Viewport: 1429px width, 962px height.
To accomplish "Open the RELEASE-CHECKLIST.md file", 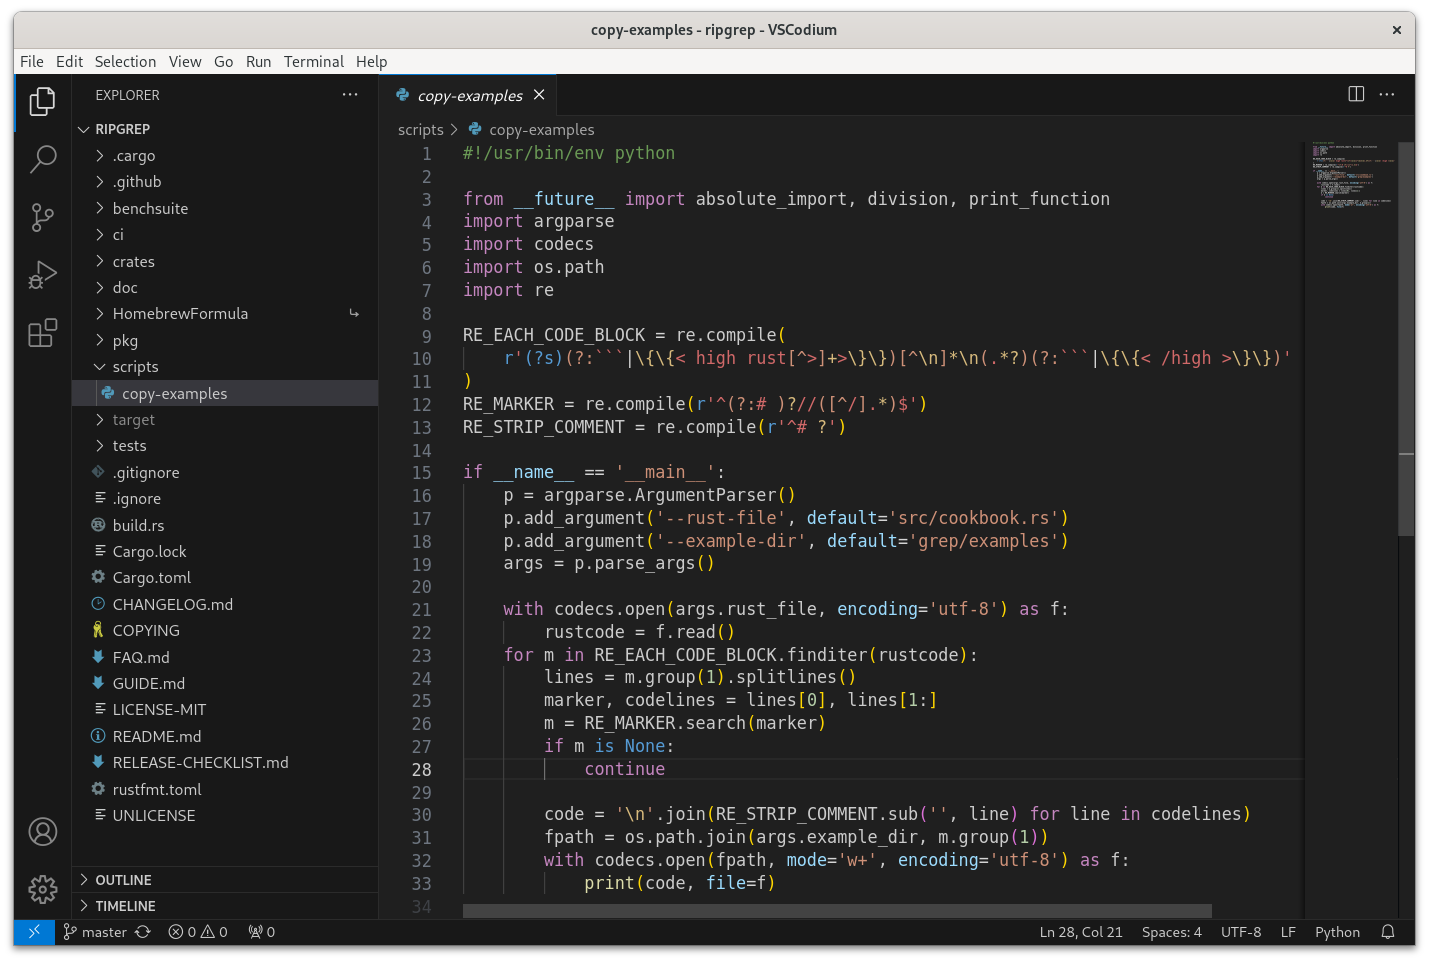I will pyautogui.click(x=225, y=763).
